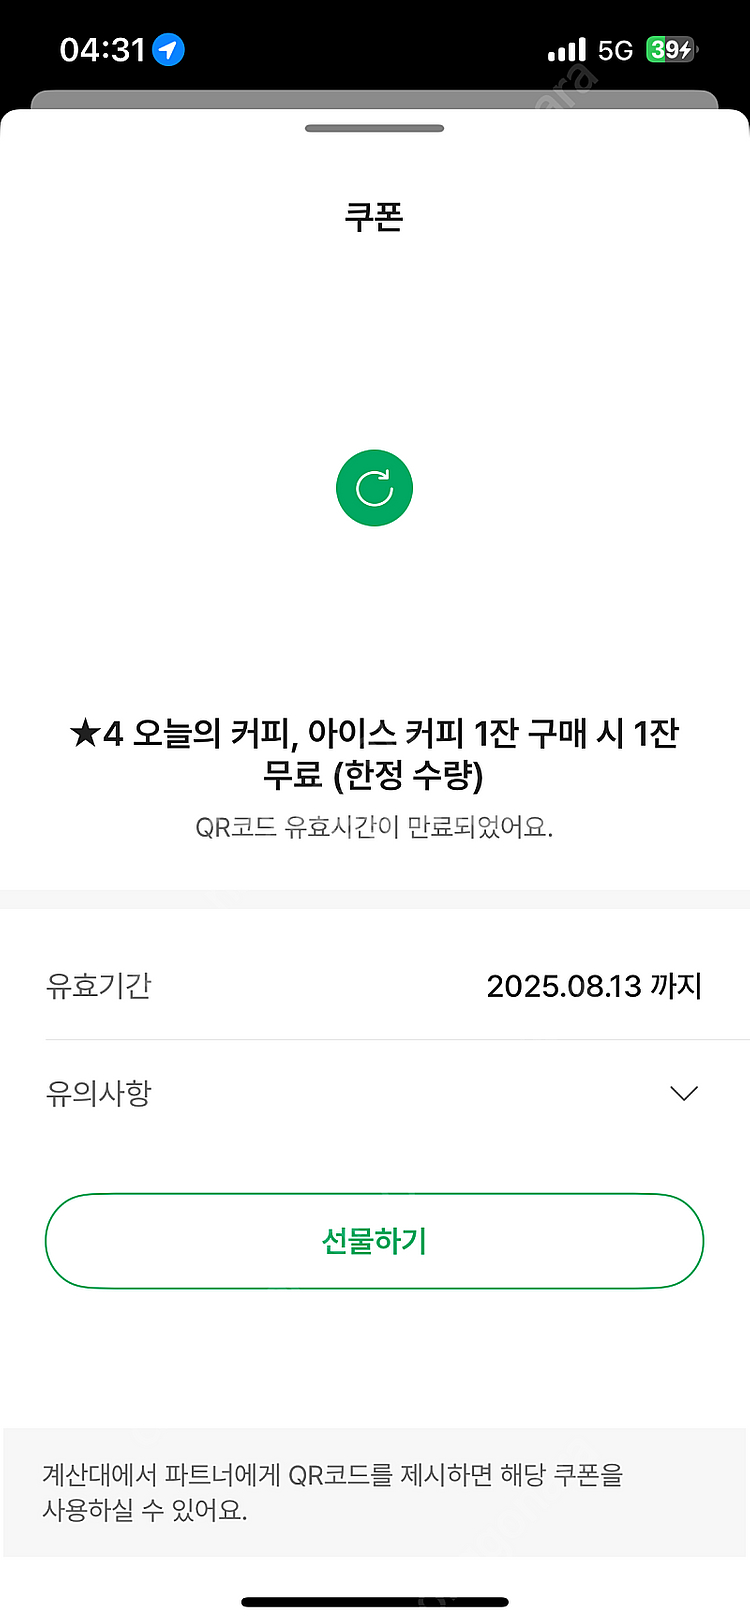750x1623 pixels.
Task: Tap the cellular signal bars icon
Action: pos(566,50)
